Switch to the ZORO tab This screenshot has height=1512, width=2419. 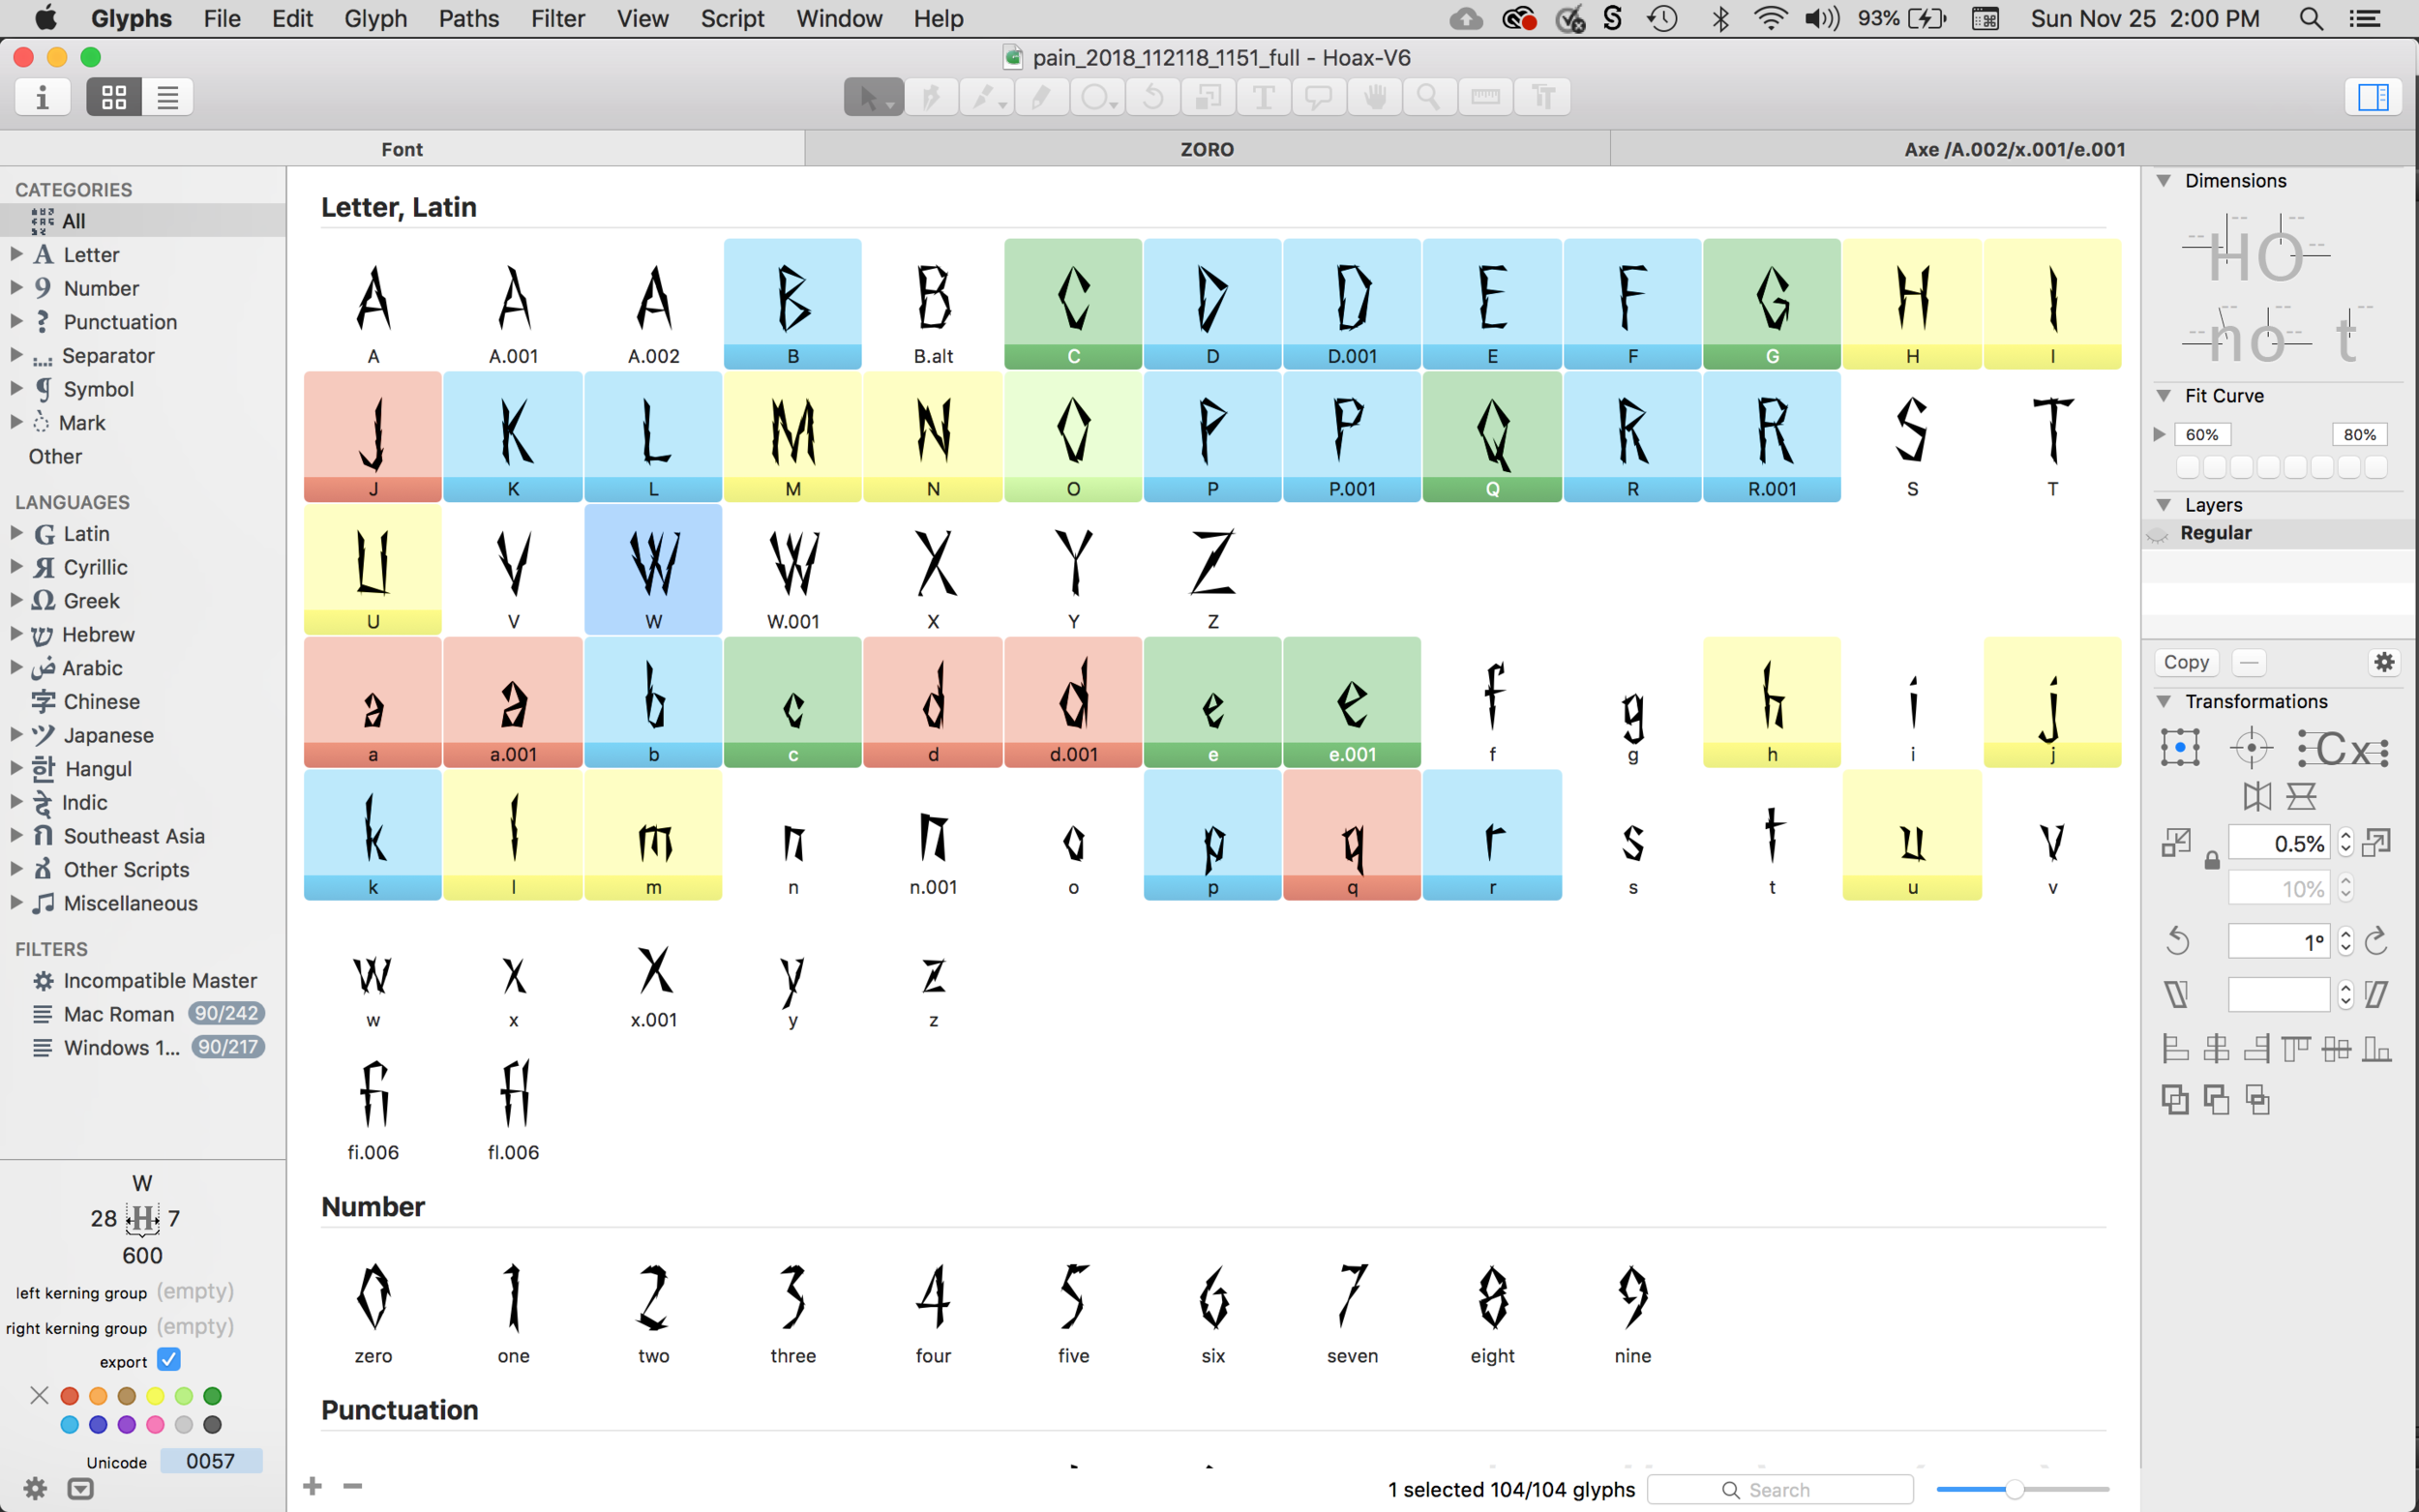1206,149
